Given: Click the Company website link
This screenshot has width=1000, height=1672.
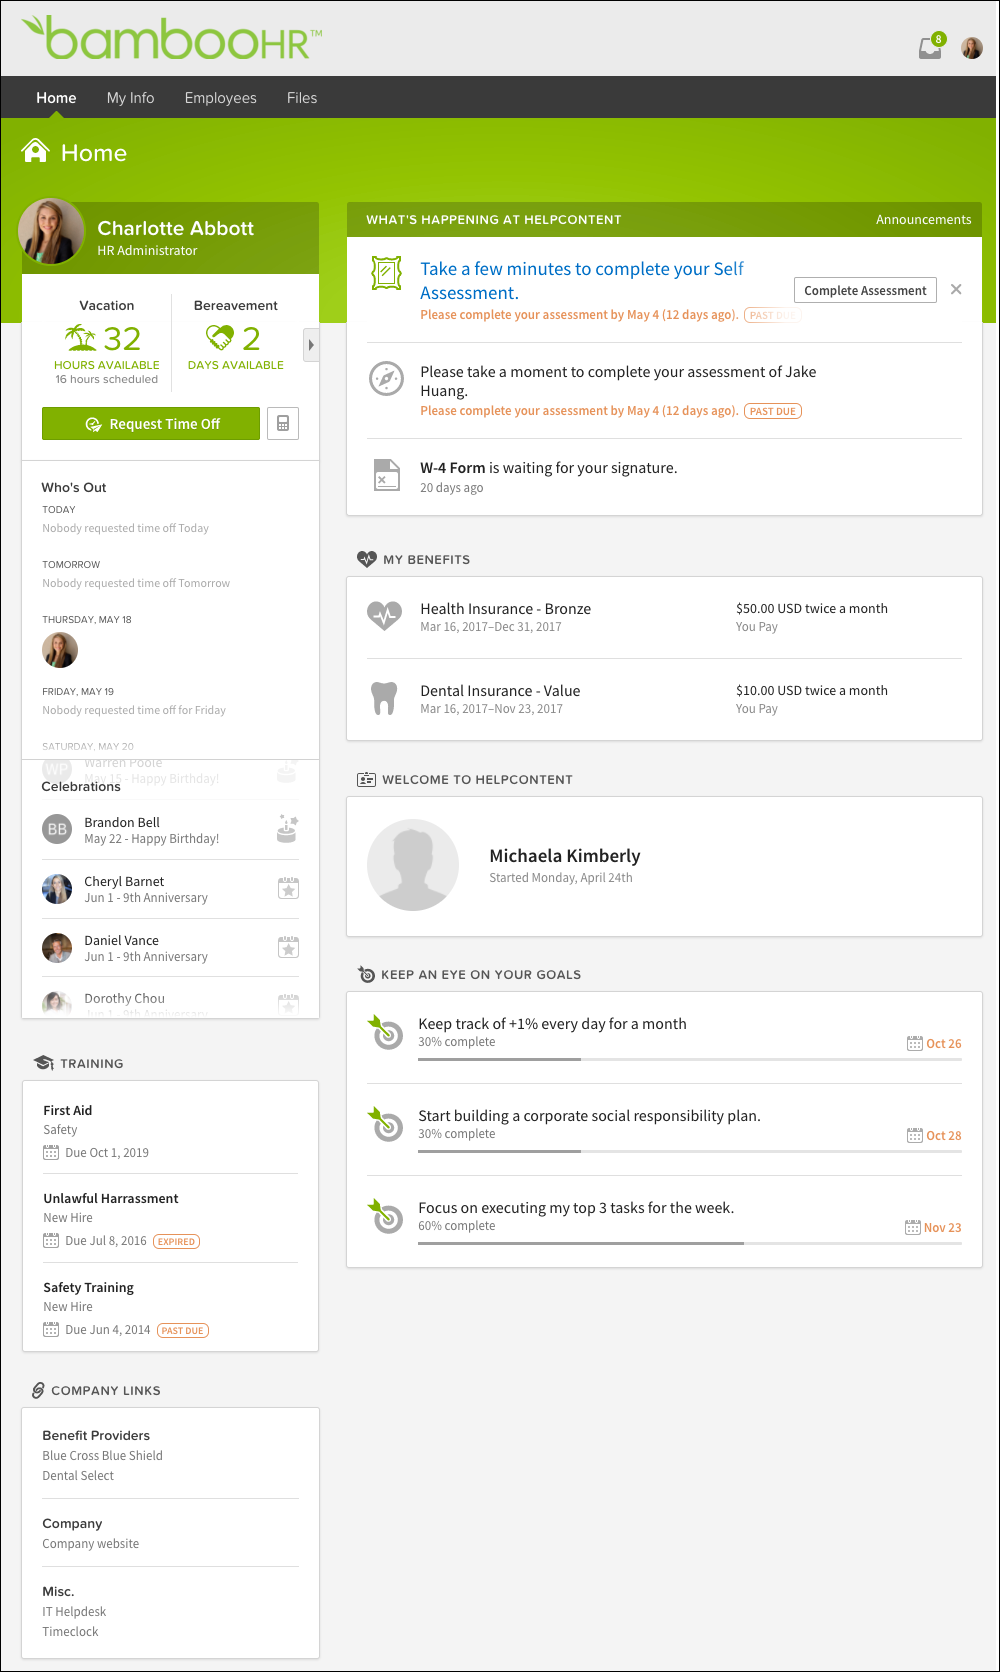Looking at the screenshot, I should (90, 1543).
